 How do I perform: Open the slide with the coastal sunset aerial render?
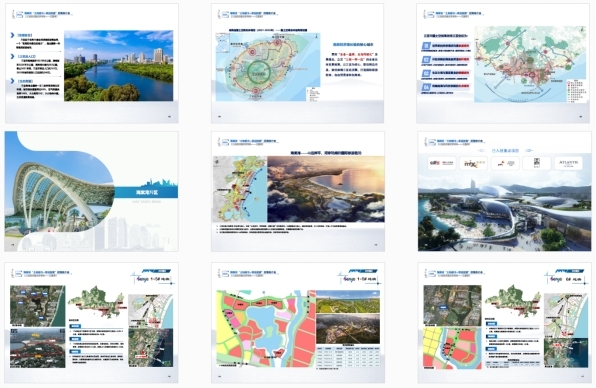coord(298,191)
